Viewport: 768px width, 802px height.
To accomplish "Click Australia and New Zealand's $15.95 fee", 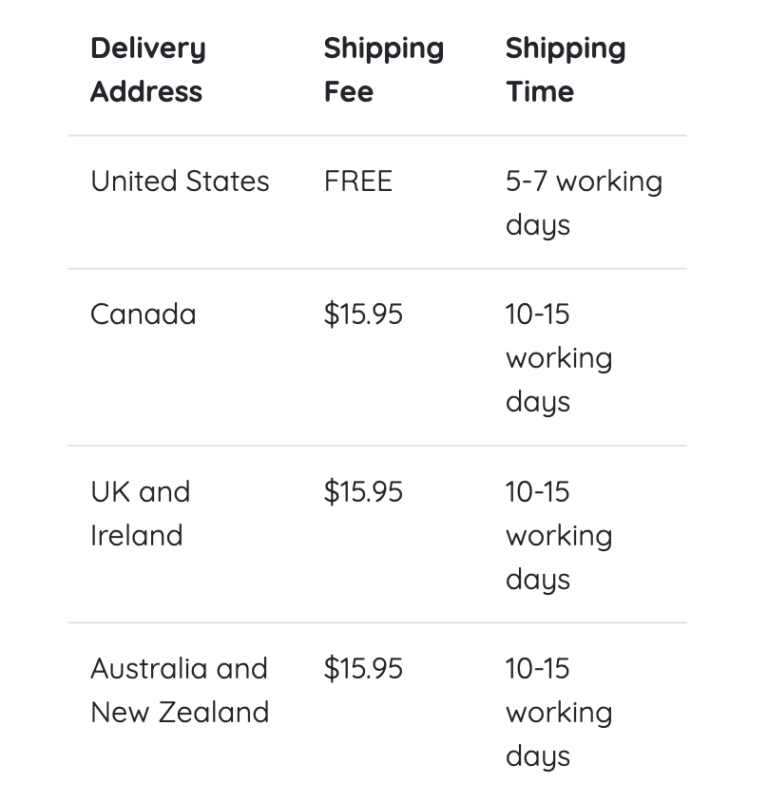I will coord(363,669).
